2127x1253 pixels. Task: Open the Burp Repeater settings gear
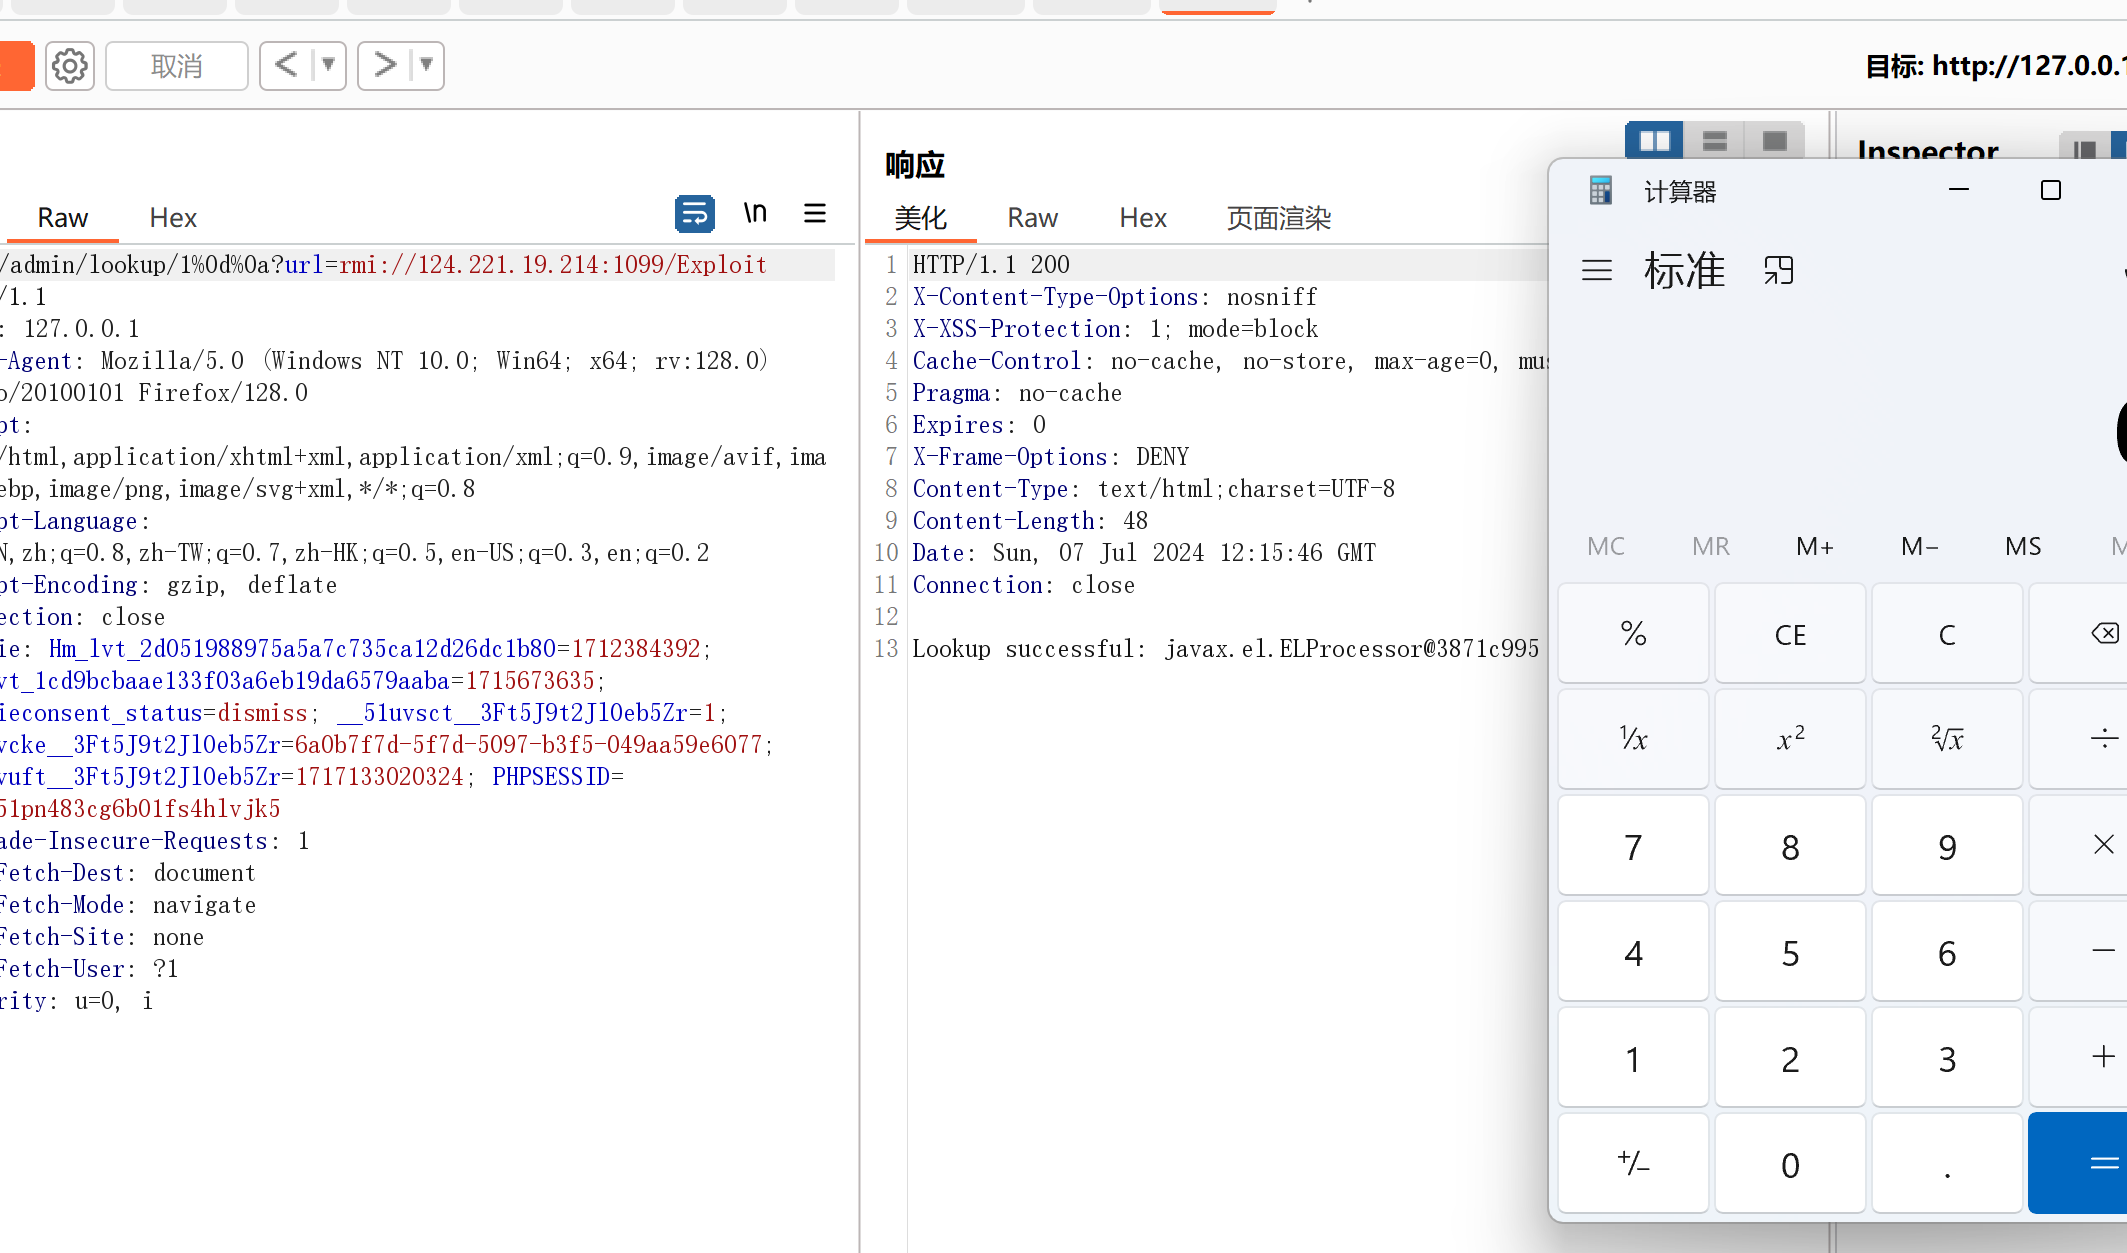point(69,66)
